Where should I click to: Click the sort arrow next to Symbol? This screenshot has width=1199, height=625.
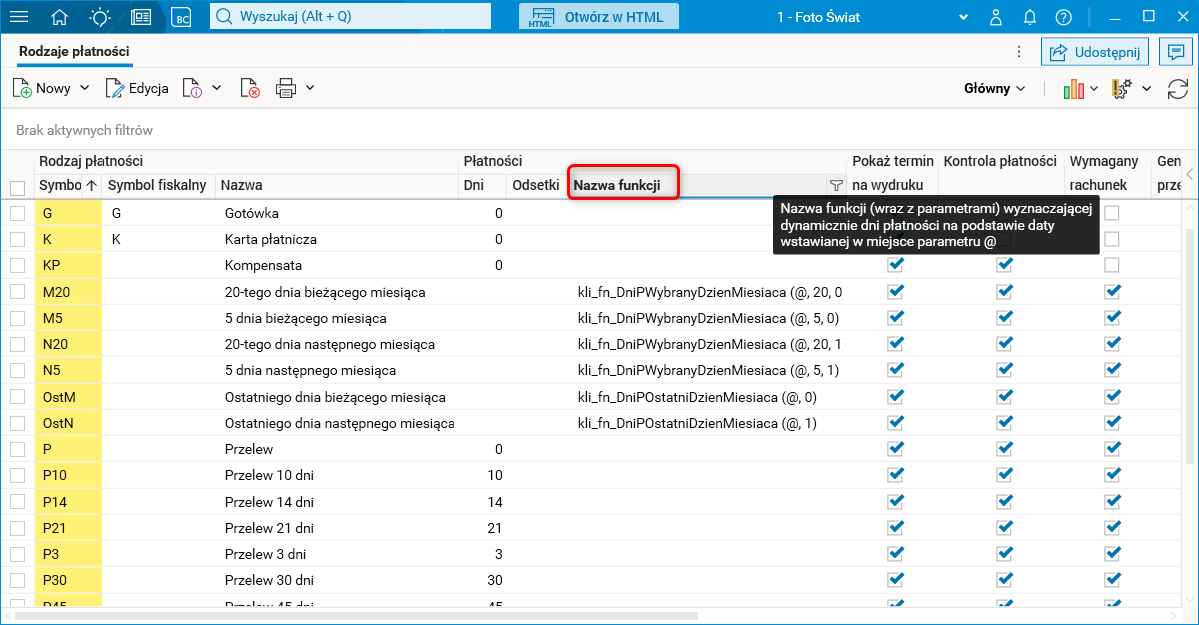[92, 185]
